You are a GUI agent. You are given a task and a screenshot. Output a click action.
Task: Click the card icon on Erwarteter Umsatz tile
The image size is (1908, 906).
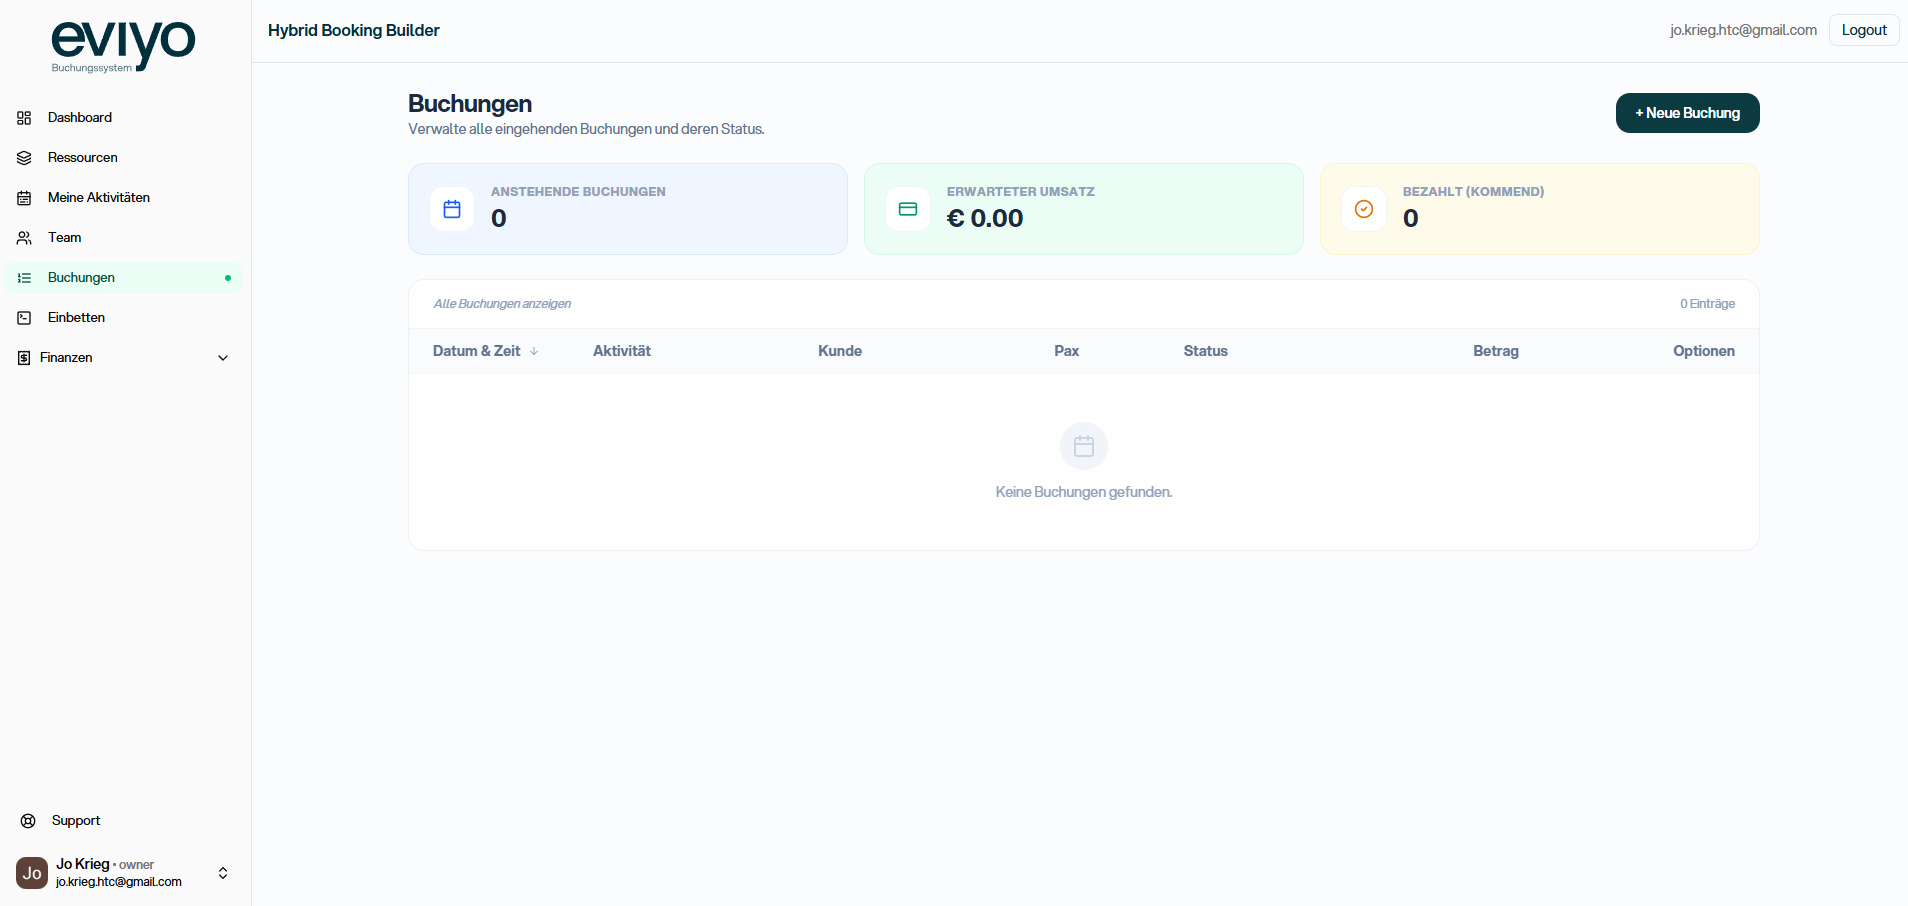[908, 209]
